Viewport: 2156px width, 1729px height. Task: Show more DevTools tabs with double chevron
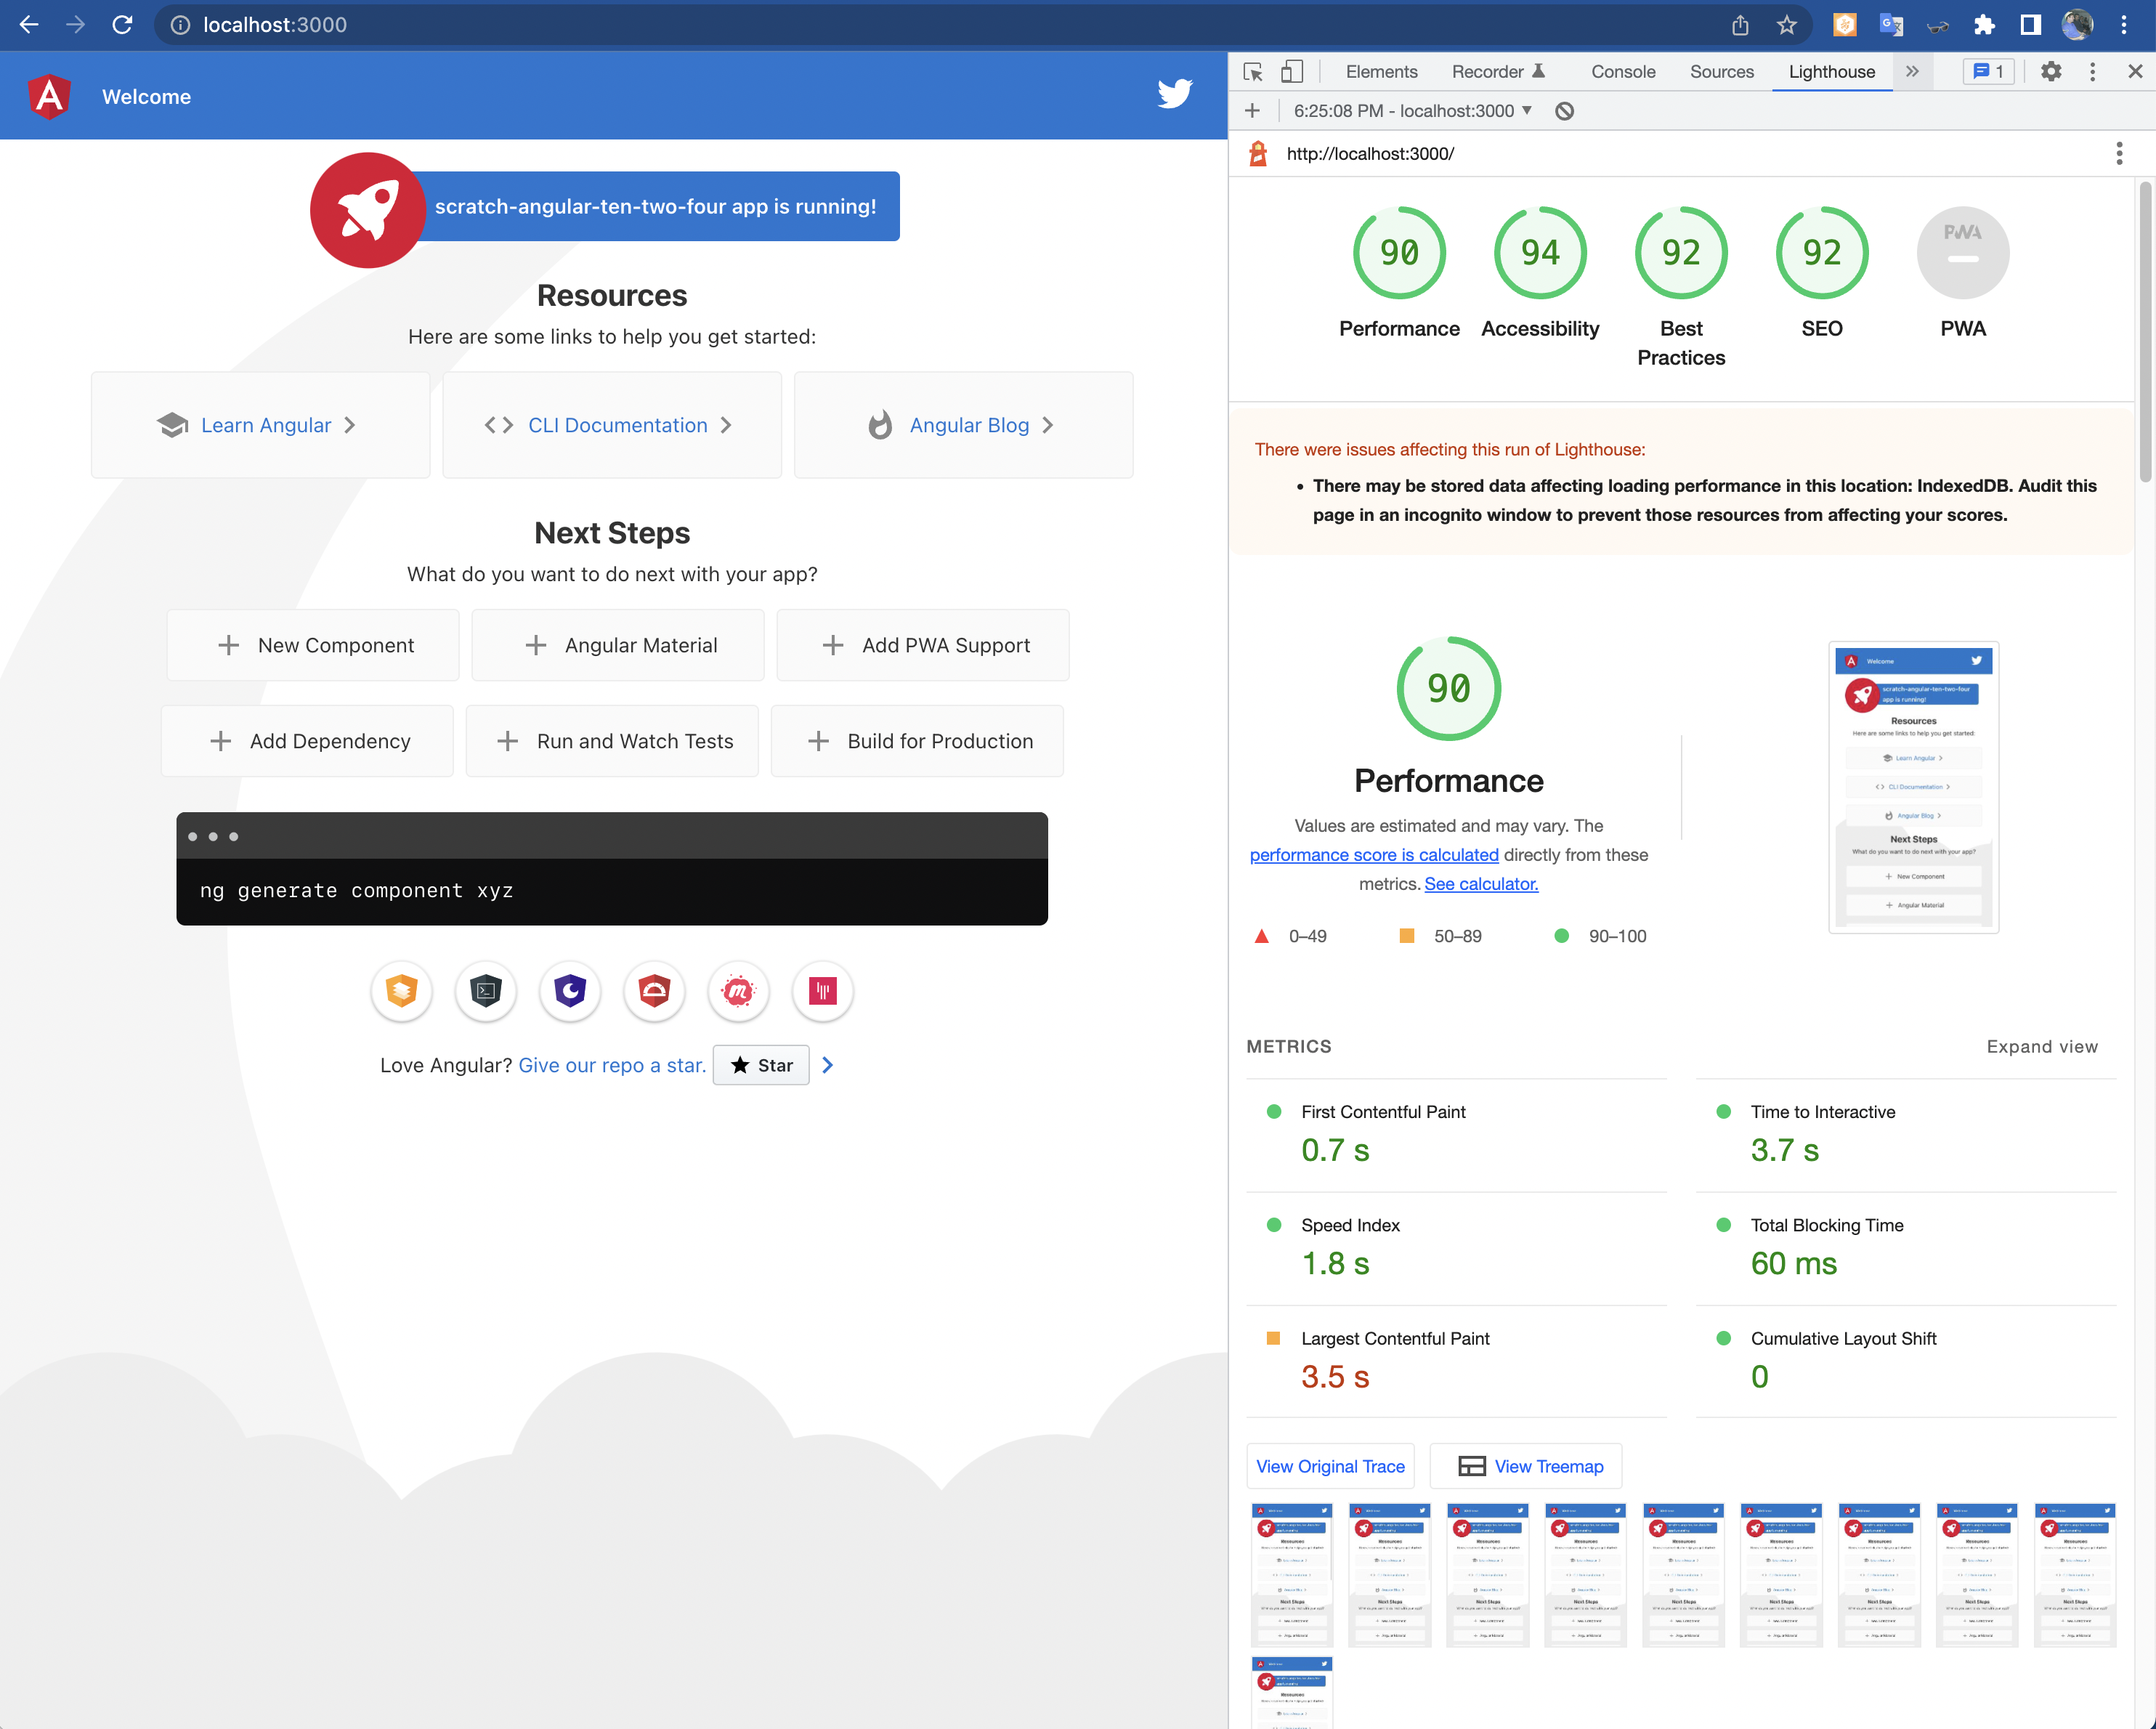tap(1912, 72)
